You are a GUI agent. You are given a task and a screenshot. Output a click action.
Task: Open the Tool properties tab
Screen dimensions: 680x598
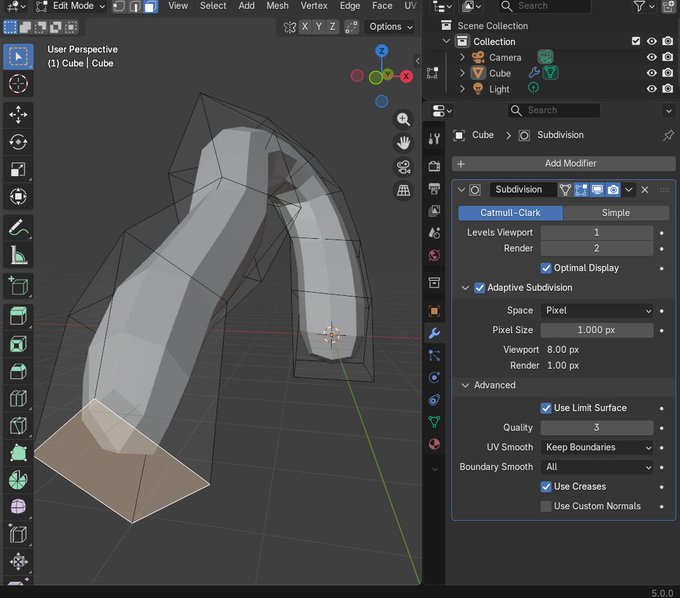point(434,139)
